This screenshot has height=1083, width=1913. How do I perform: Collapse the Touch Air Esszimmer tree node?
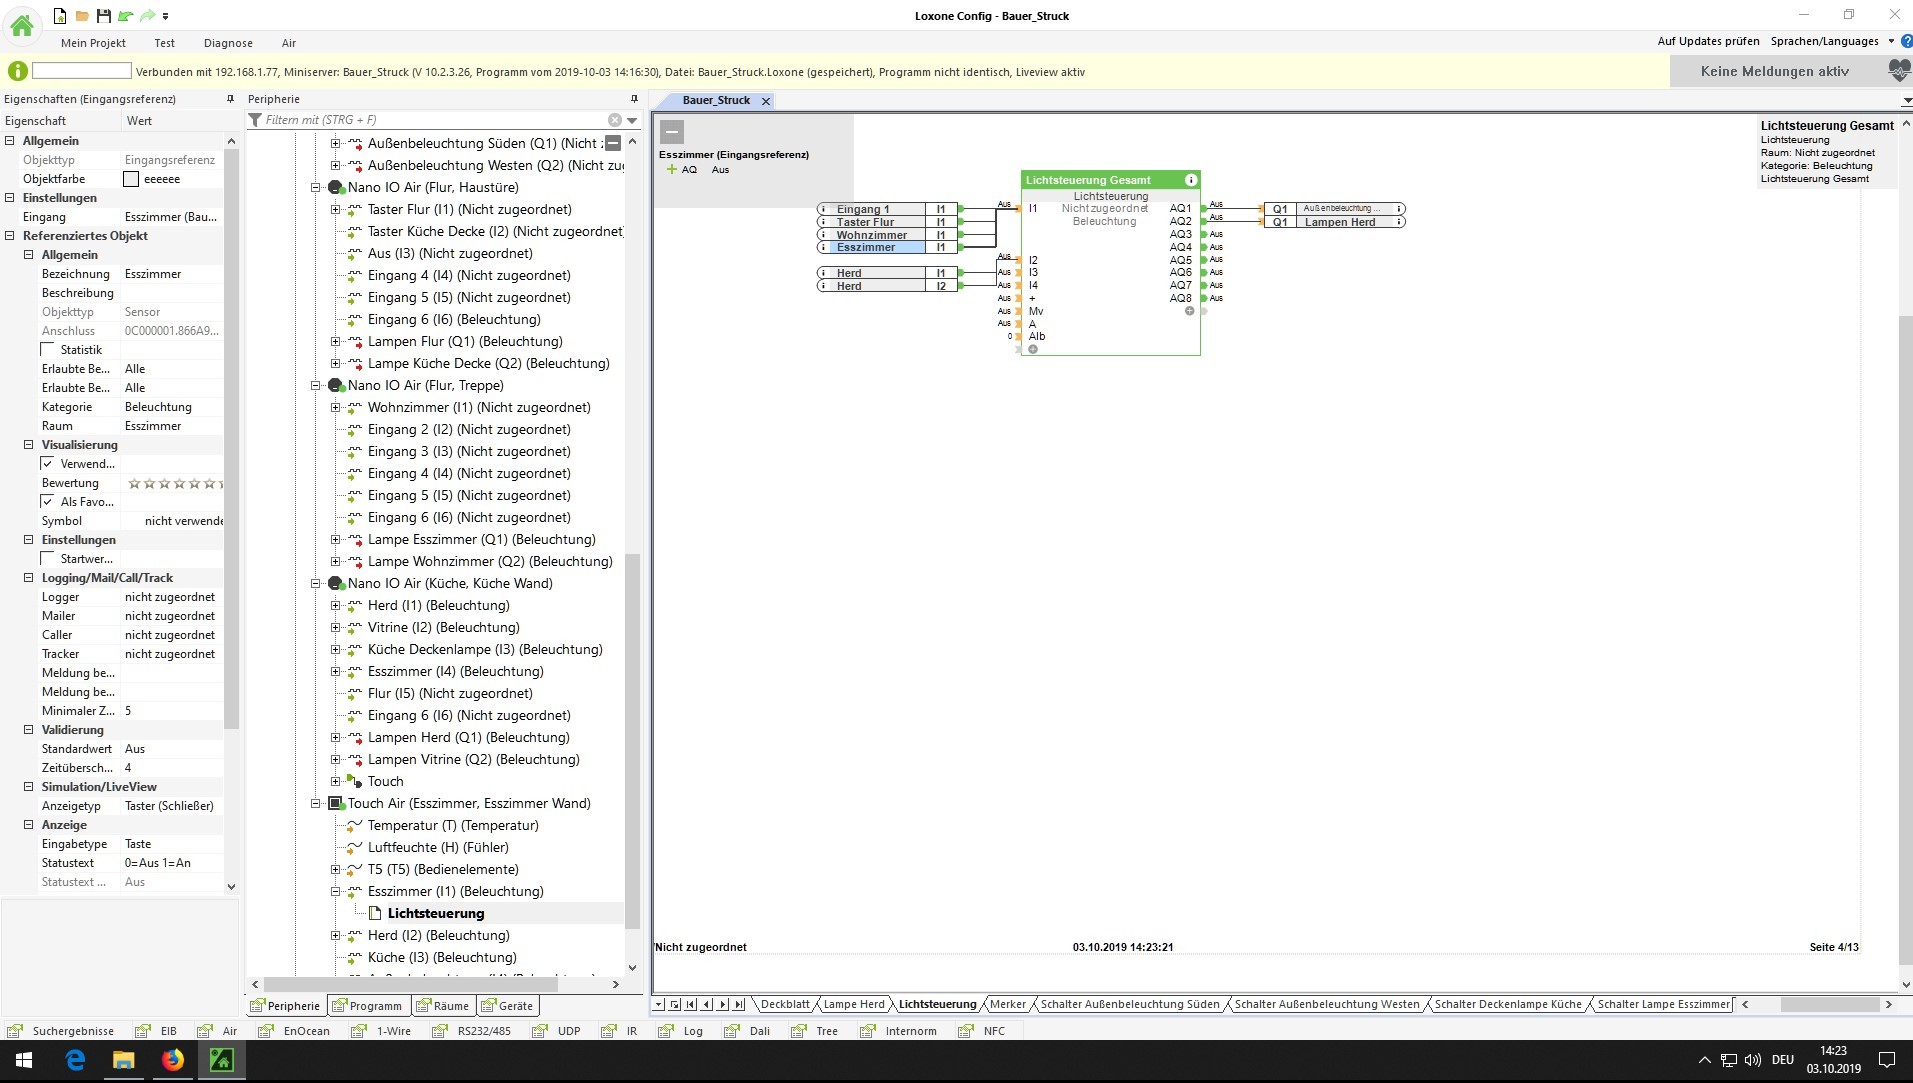(x=316, y=804)
